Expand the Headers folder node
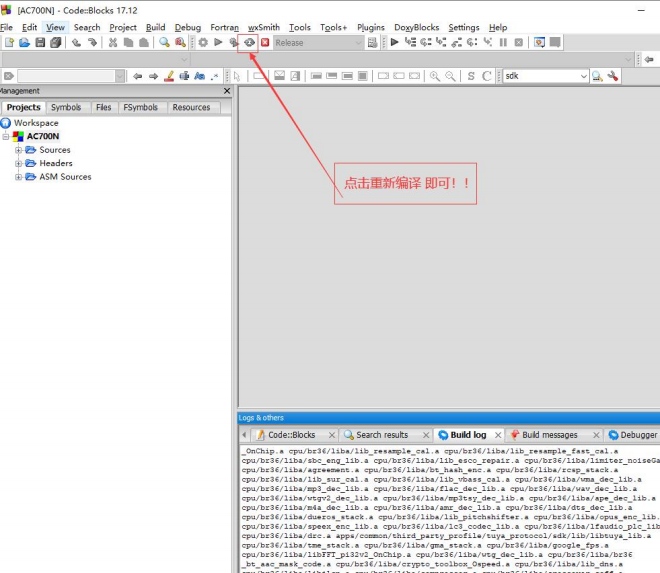The width and height of the screenshot is (660, 573). point(18,163)
